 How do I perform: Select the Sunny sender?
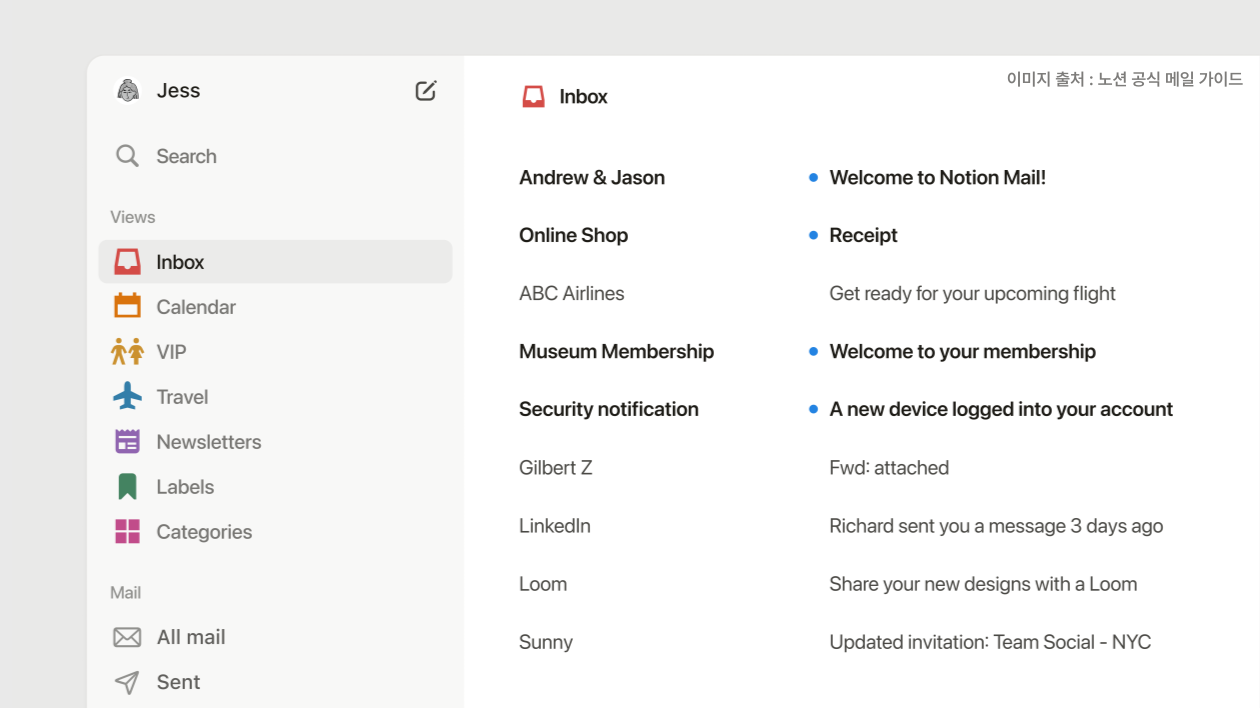point(546,642)
